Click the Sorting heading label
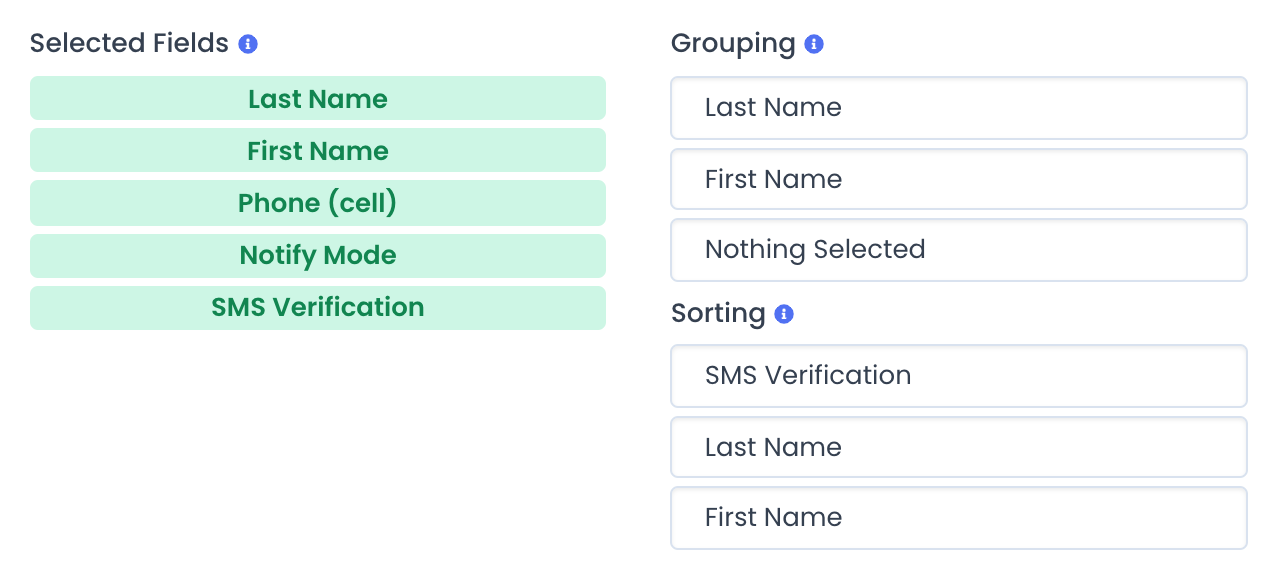This screenshot has height=578, width=1280. [x=718, y=313]
